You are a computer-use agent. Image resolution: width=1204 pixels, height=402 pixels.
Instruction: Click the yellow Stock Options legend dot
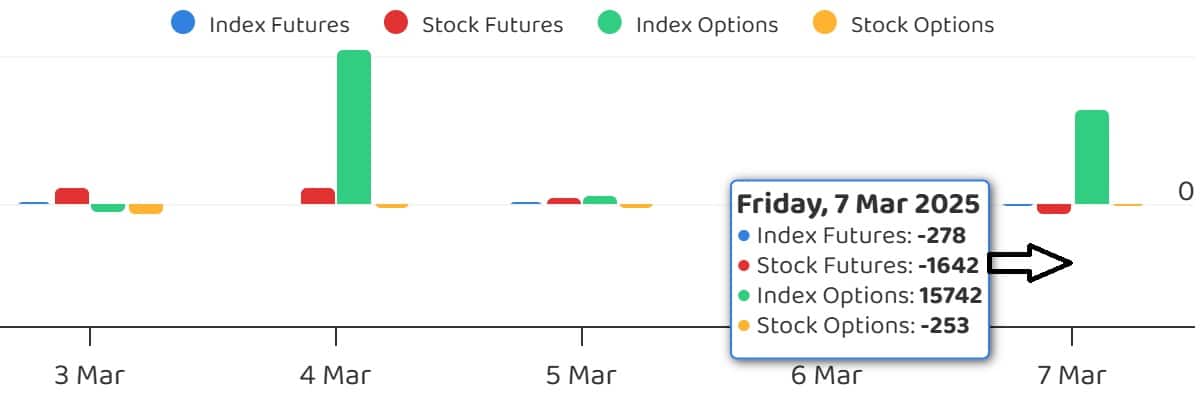pos(825,23)
